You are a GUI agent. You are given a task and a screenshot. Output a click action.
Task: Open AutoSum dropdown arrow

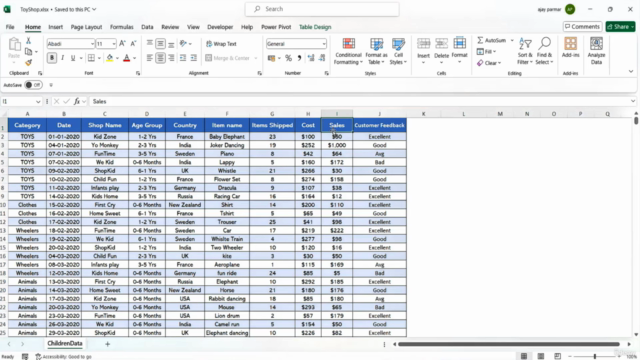click(x=512, y=40)
